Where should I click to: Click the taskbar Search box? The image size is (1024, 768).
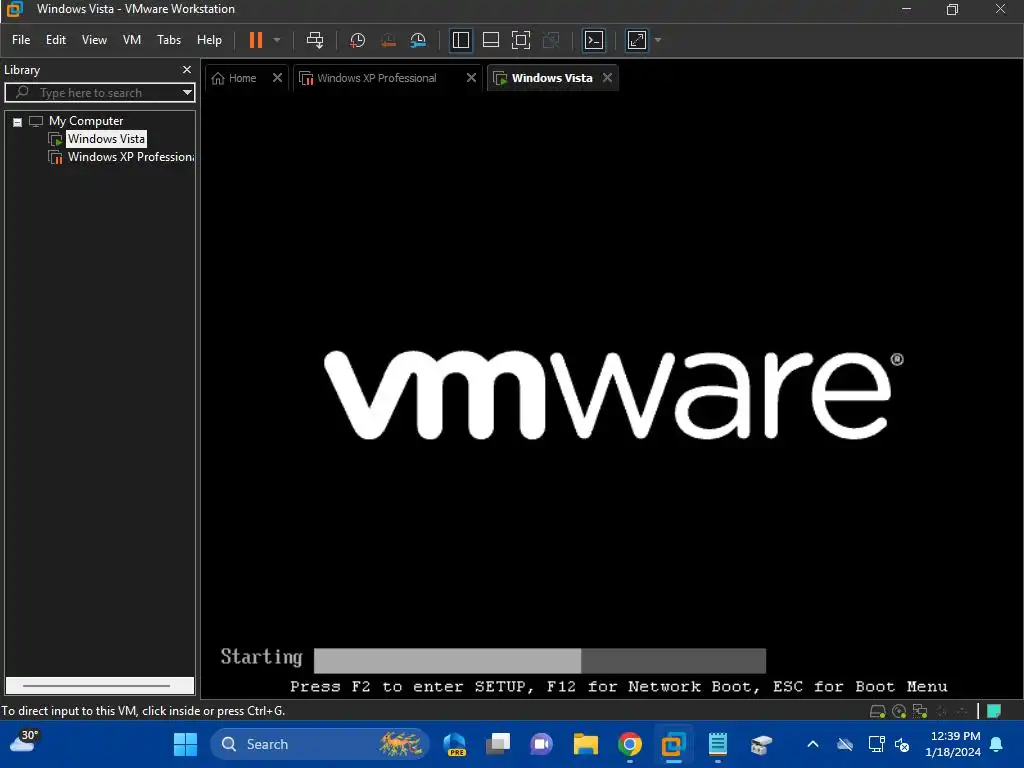tap(319, 744)
